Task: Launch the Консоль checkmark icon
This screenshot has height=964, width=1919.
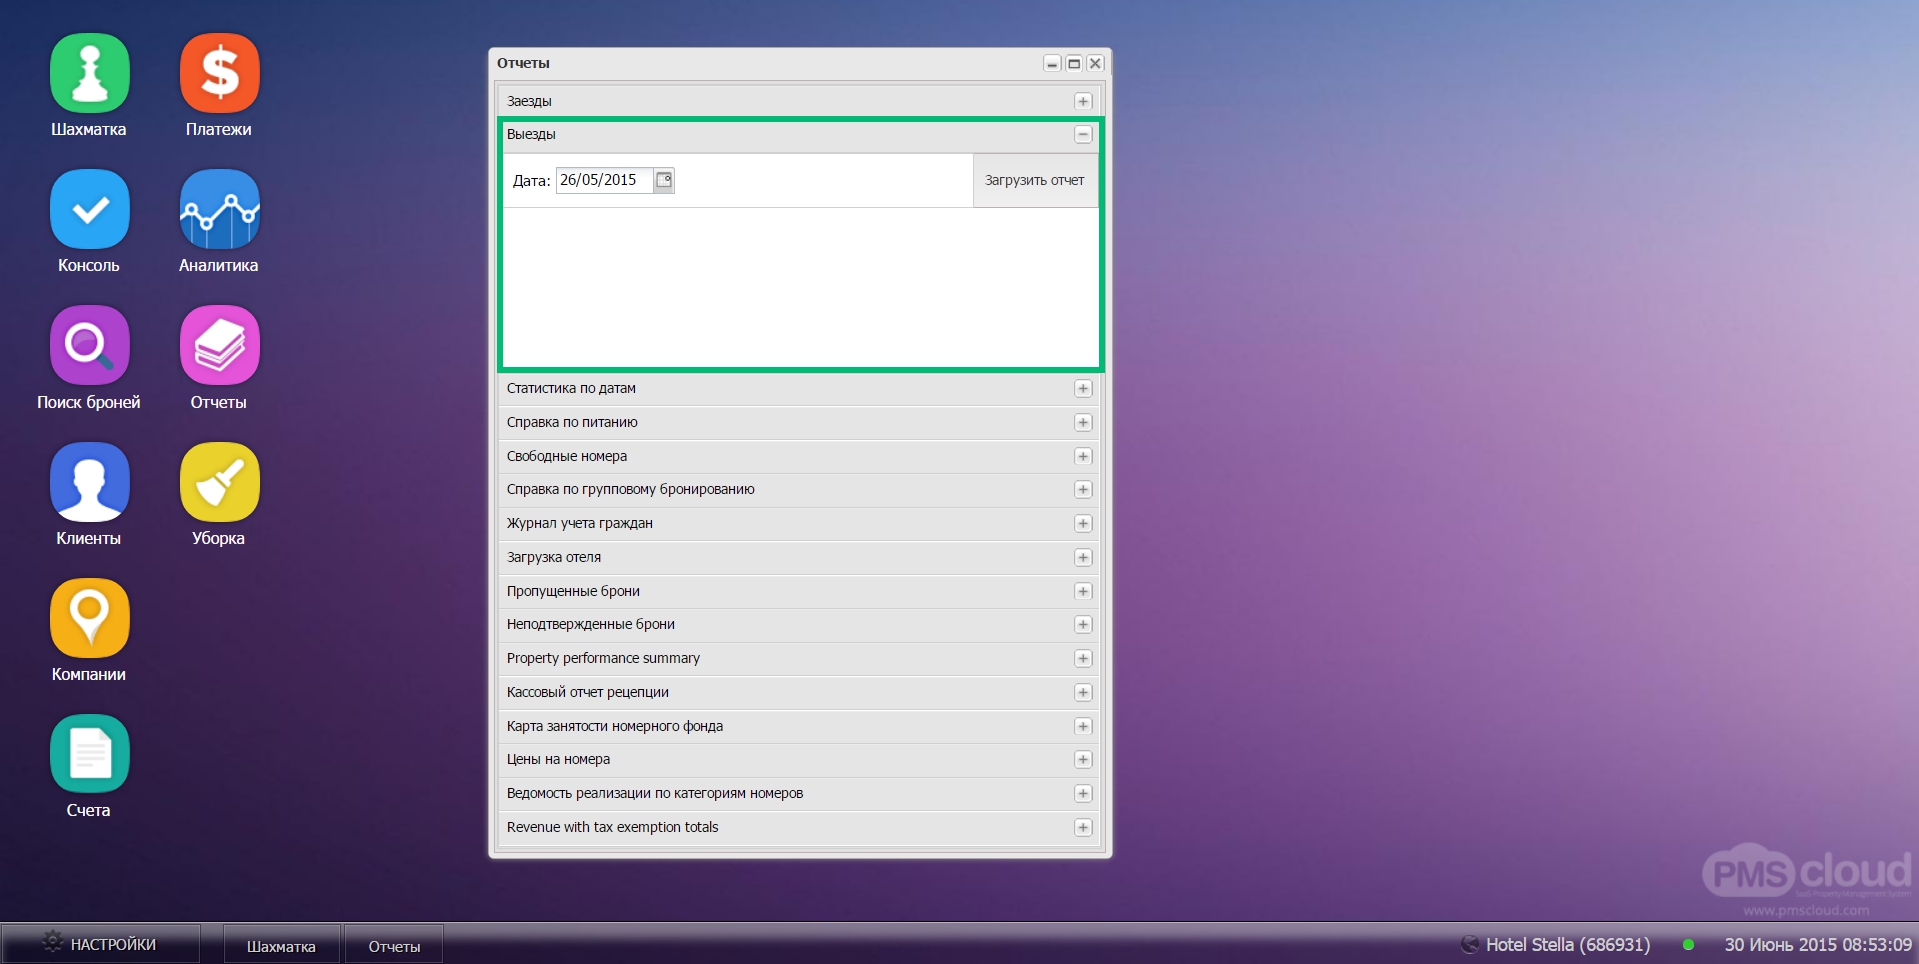Action: (x=90, y=209)
